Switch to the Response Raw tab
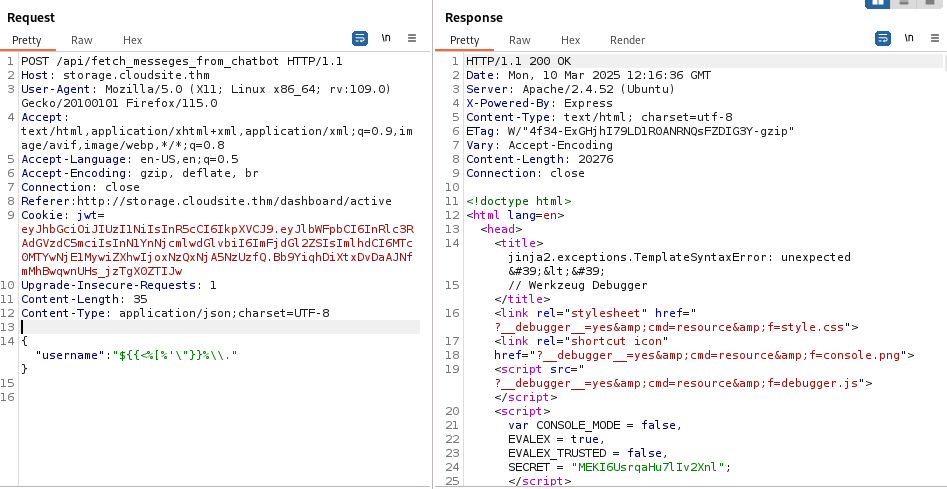Viewport: 947px width, 489px height. (x=519, y=40)
